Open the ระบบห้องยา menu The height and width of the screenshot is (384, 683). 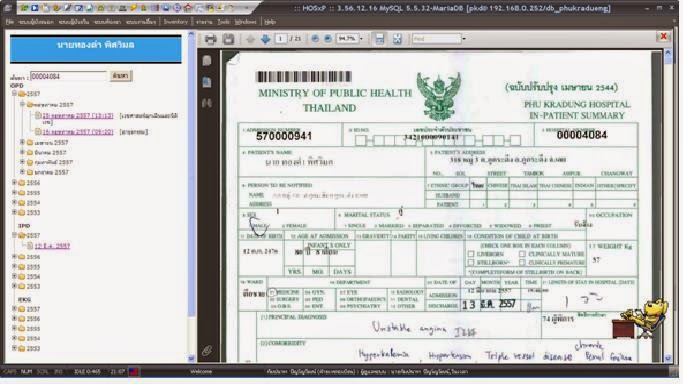coord(107,21)
